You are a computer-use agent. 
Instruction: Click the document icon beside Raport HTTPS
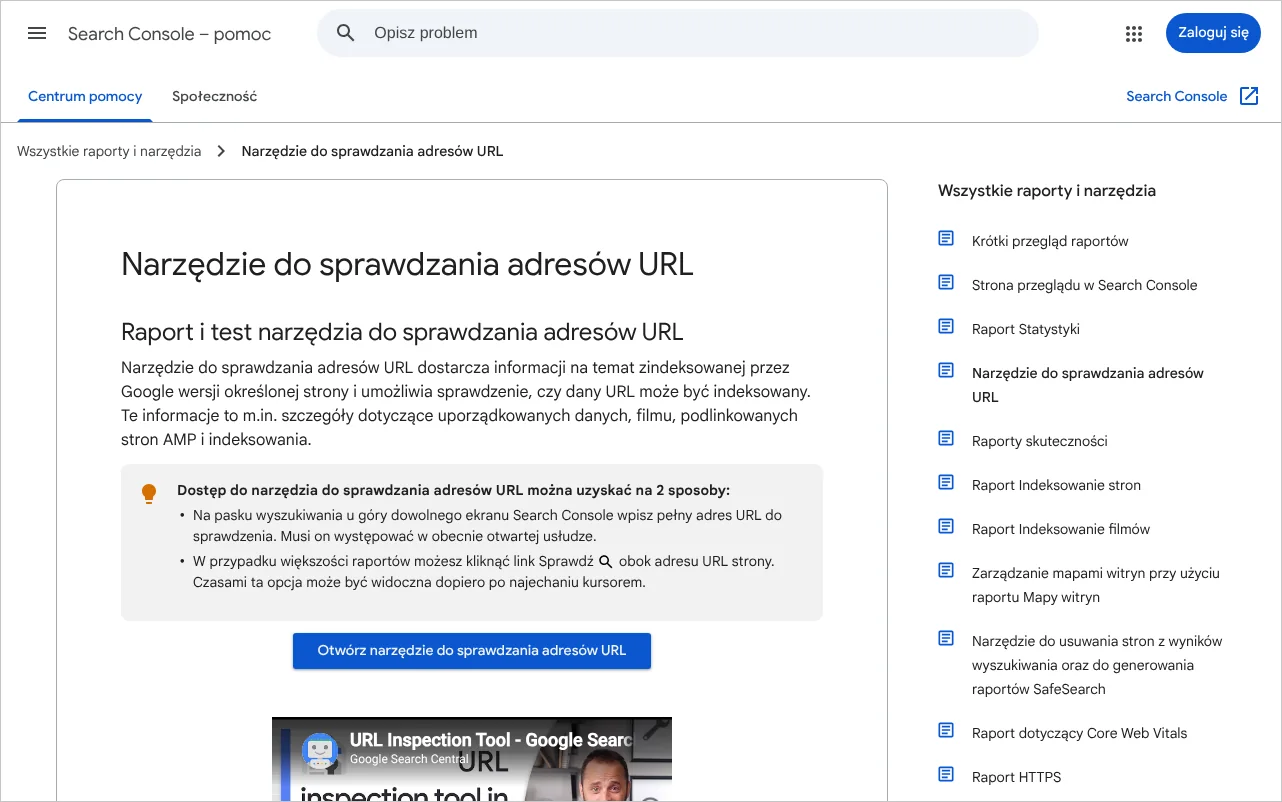[946, 774]
